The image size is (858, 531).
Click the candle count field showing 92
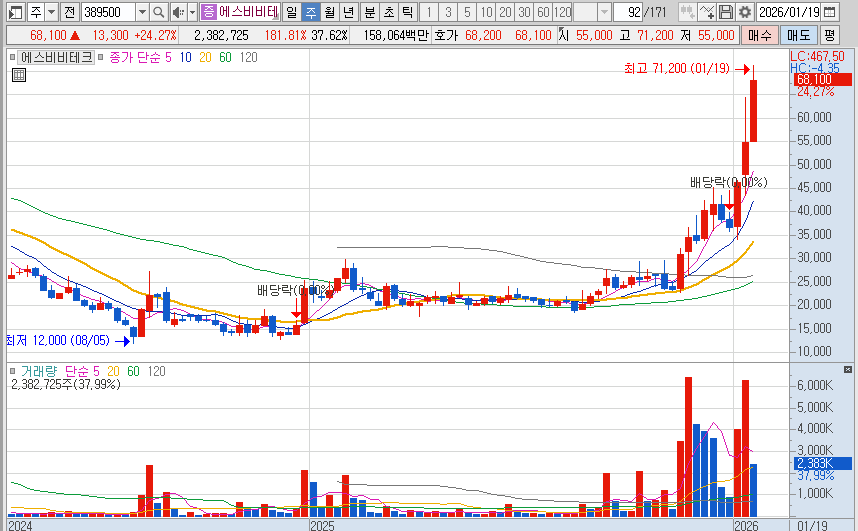coord(628,11)
